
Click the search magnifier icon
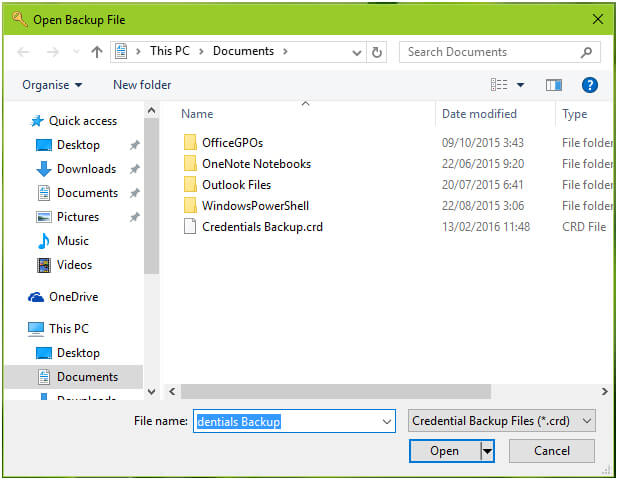coord(586,52)
